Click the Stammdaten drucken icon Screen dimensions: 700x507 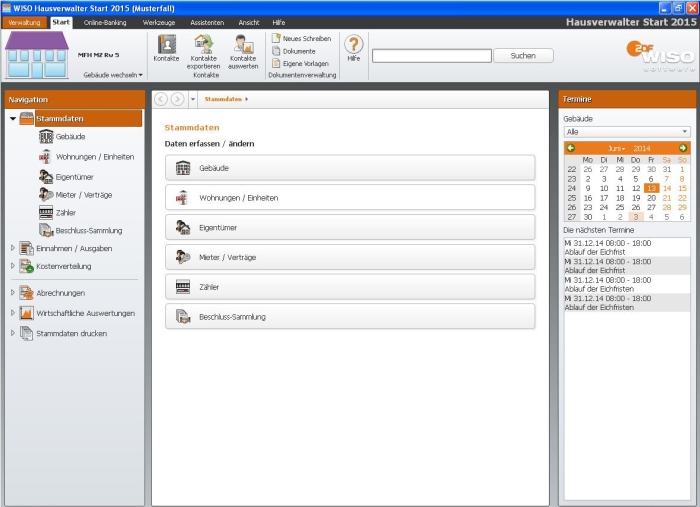pyautogui.click(x=26, y=333)
